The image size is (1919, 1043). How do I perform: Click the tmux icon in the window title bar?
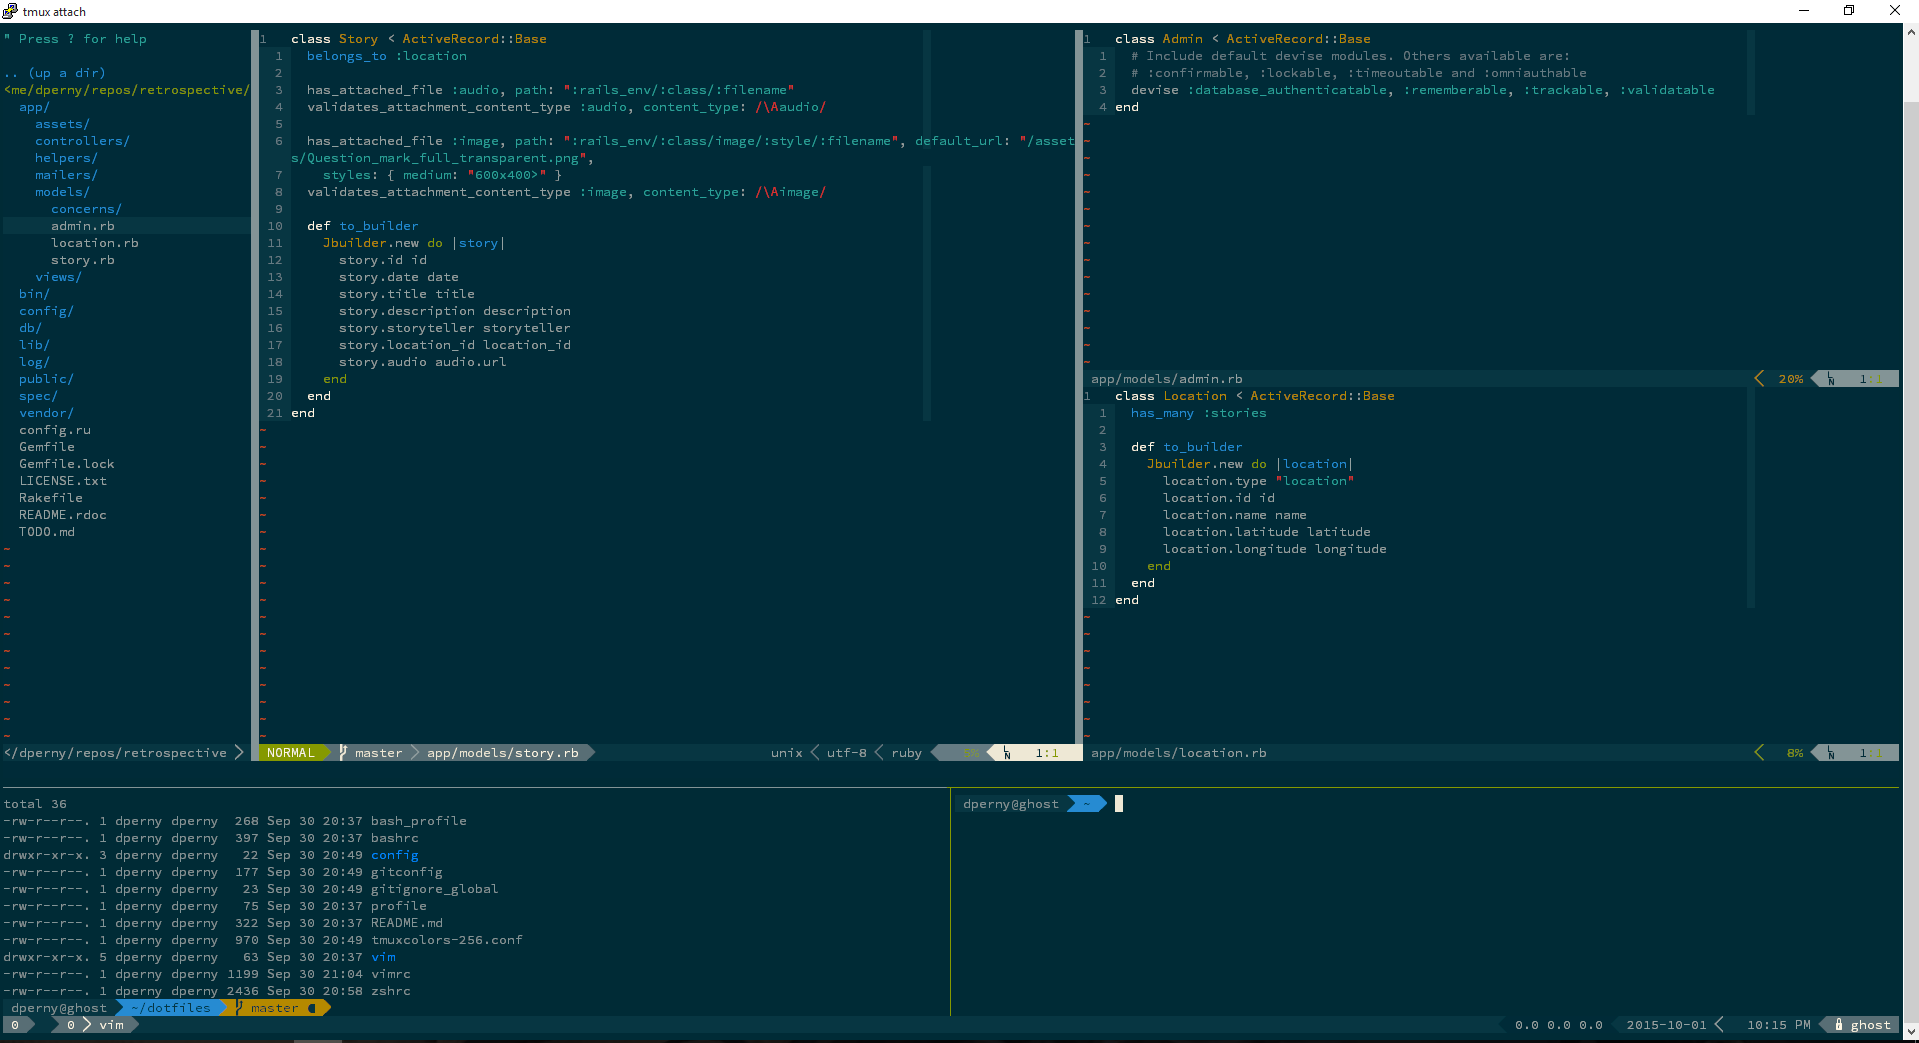pyautogui.click(x=9, y=11)
